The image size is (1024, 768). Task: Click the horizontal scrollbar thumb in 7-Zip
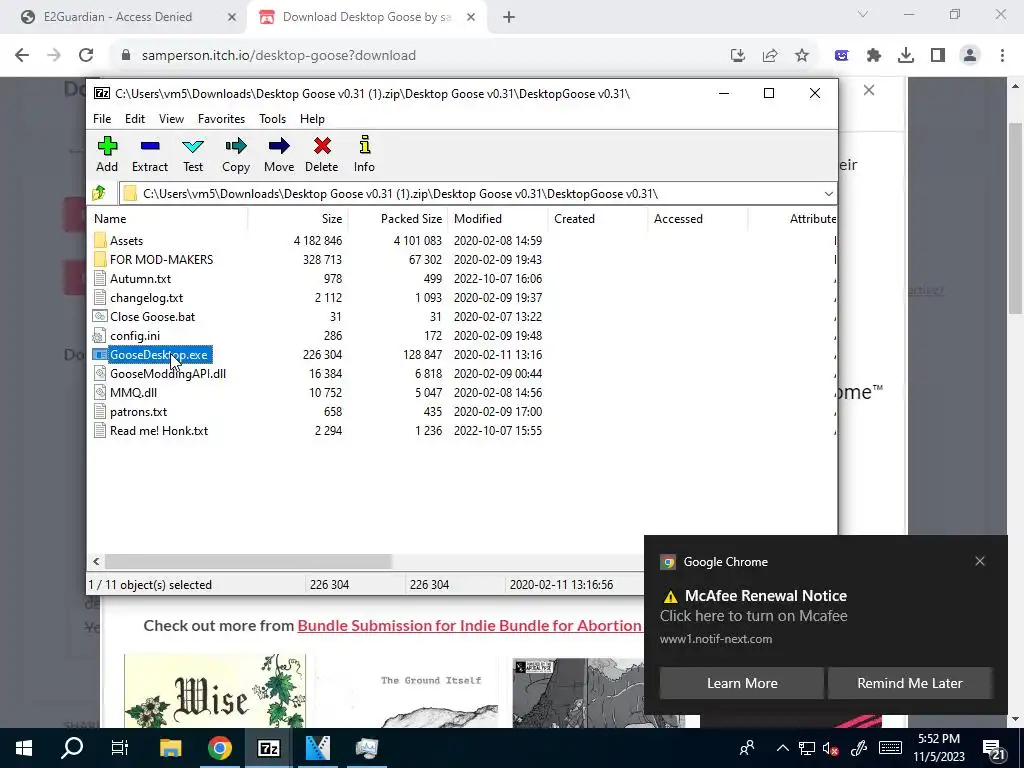coord(248,561)
